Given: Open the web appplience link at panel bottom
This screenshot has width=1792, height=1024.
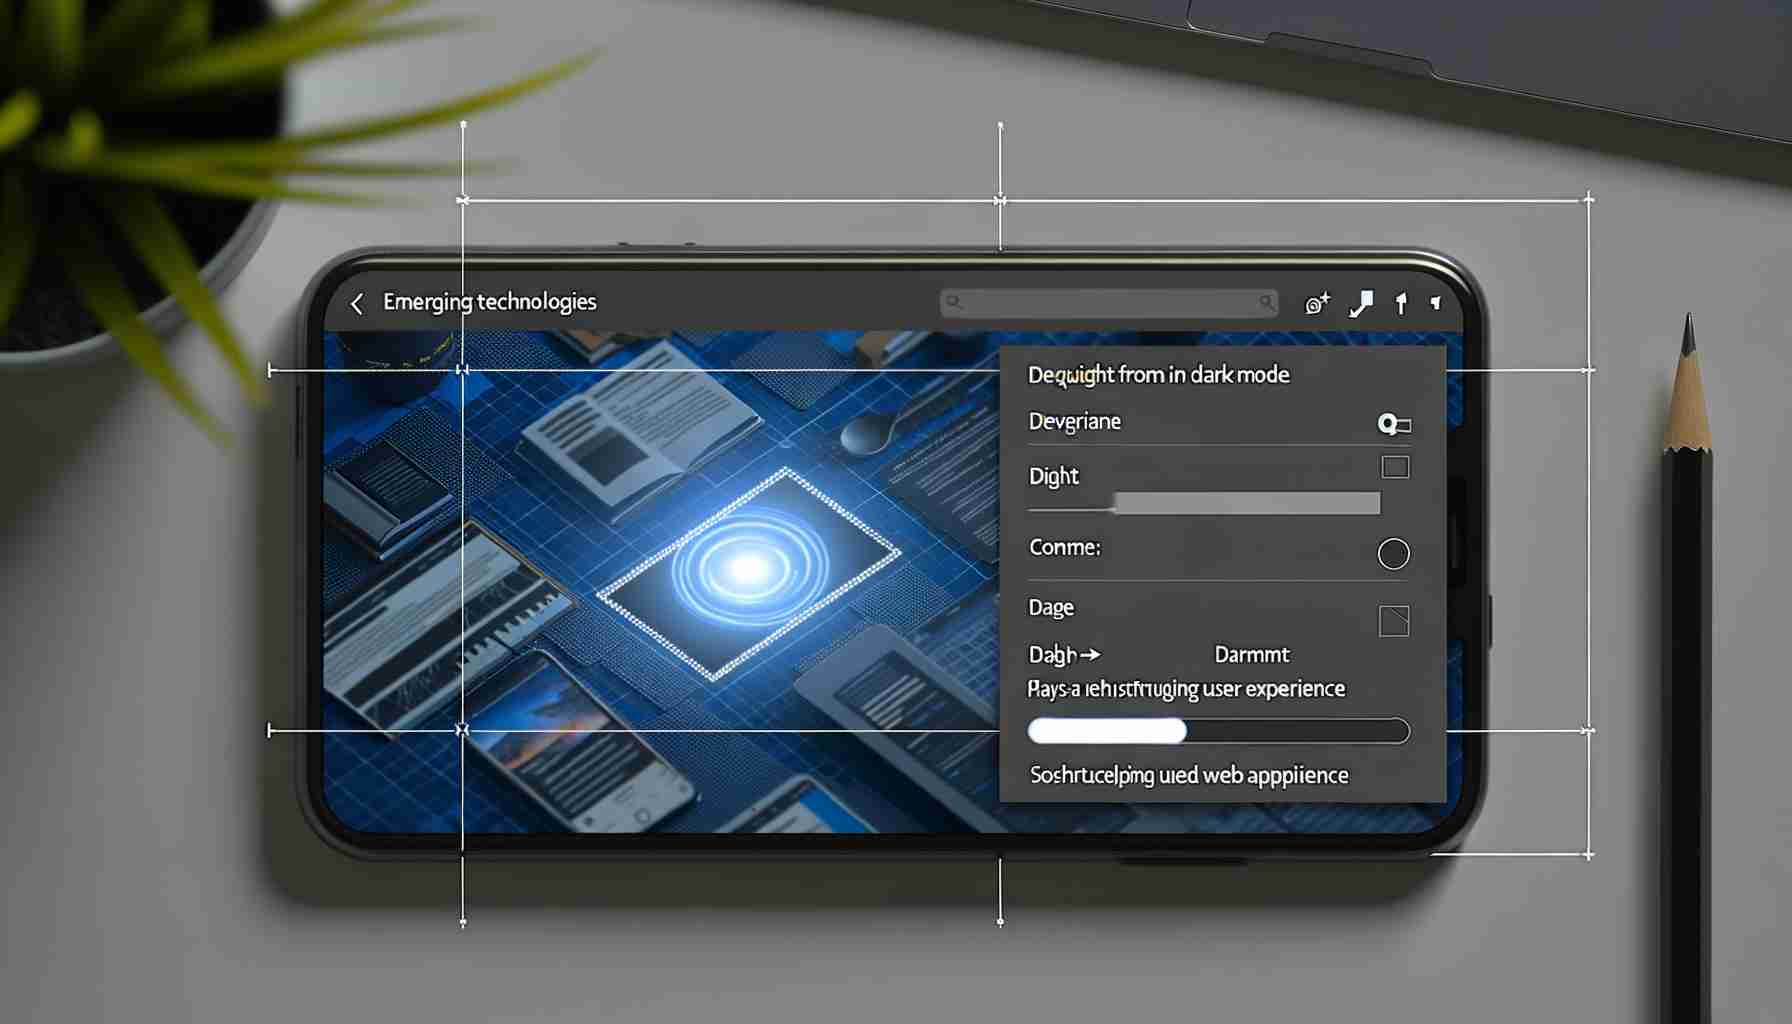Looking at the screenshot, I should [1188, 775].
